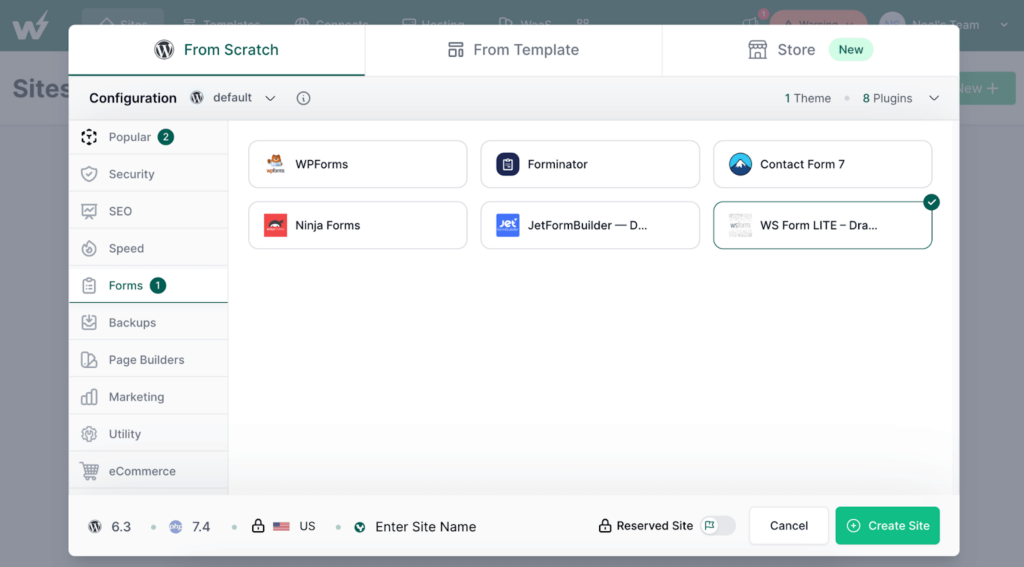Viewport: 1024px width, 567px height.
Task: Click the eCommerce category label
Action: coord(142,471)
